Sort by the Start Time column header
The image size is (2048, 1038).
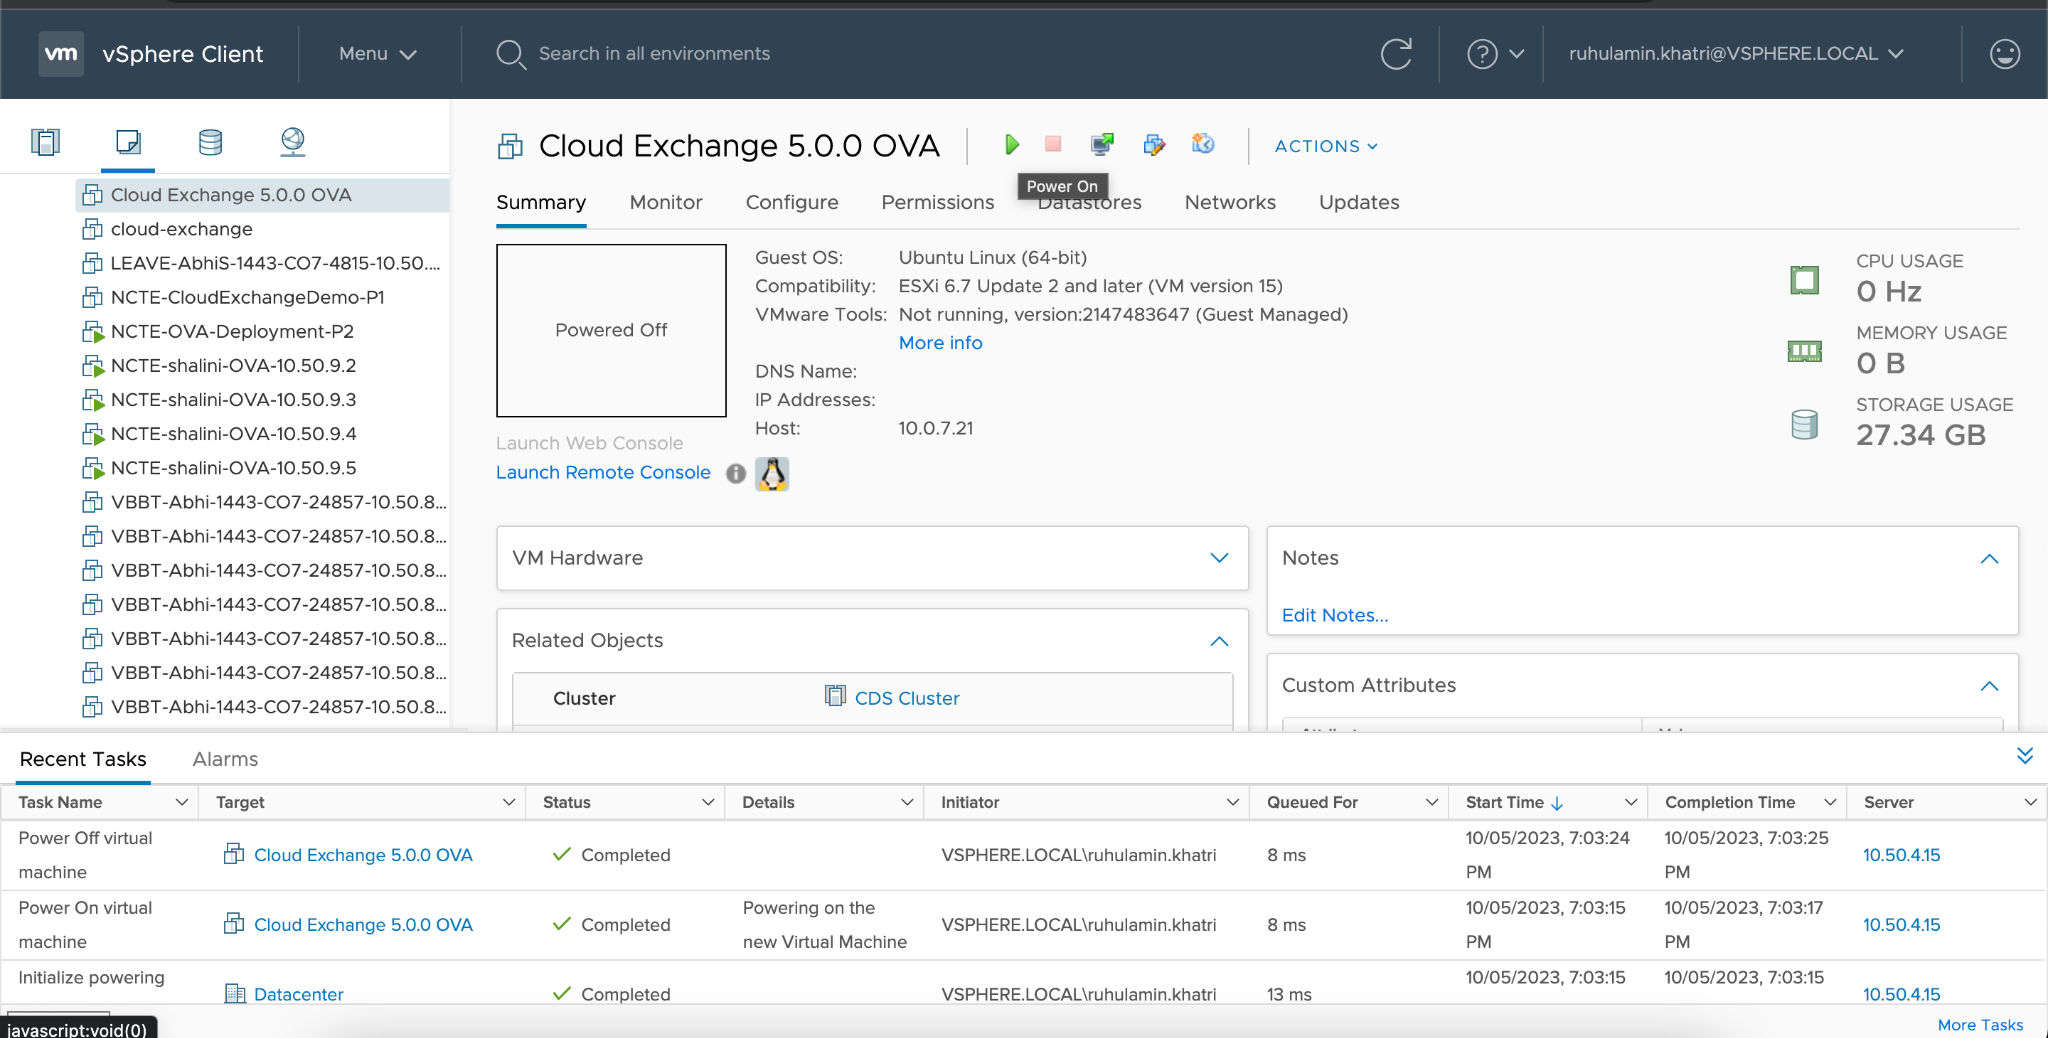pyautogui.click(x=1505, y=802)
